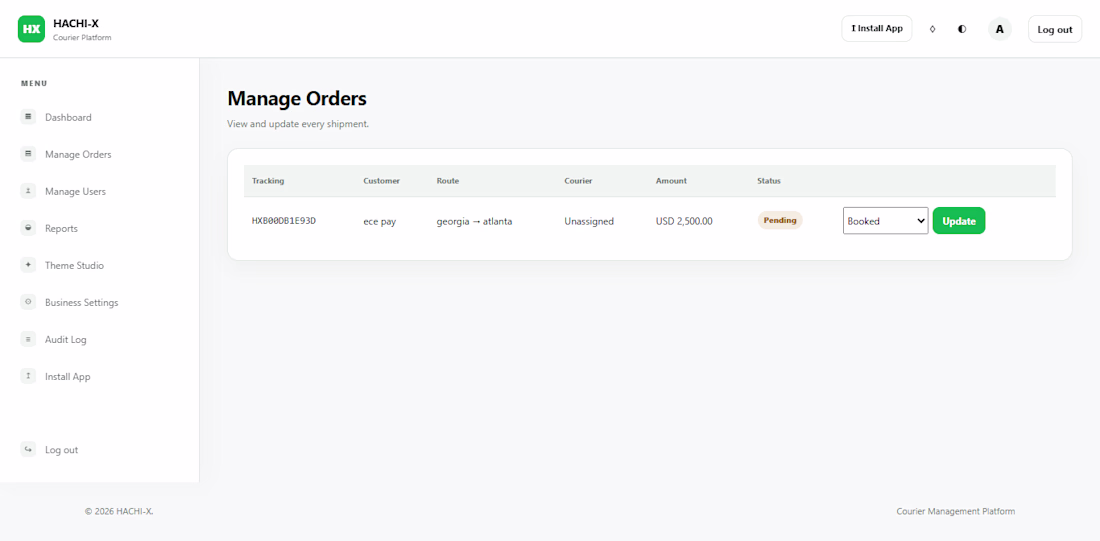Click the Log out button in header
1100x541 pixels.
point(1055,29)
